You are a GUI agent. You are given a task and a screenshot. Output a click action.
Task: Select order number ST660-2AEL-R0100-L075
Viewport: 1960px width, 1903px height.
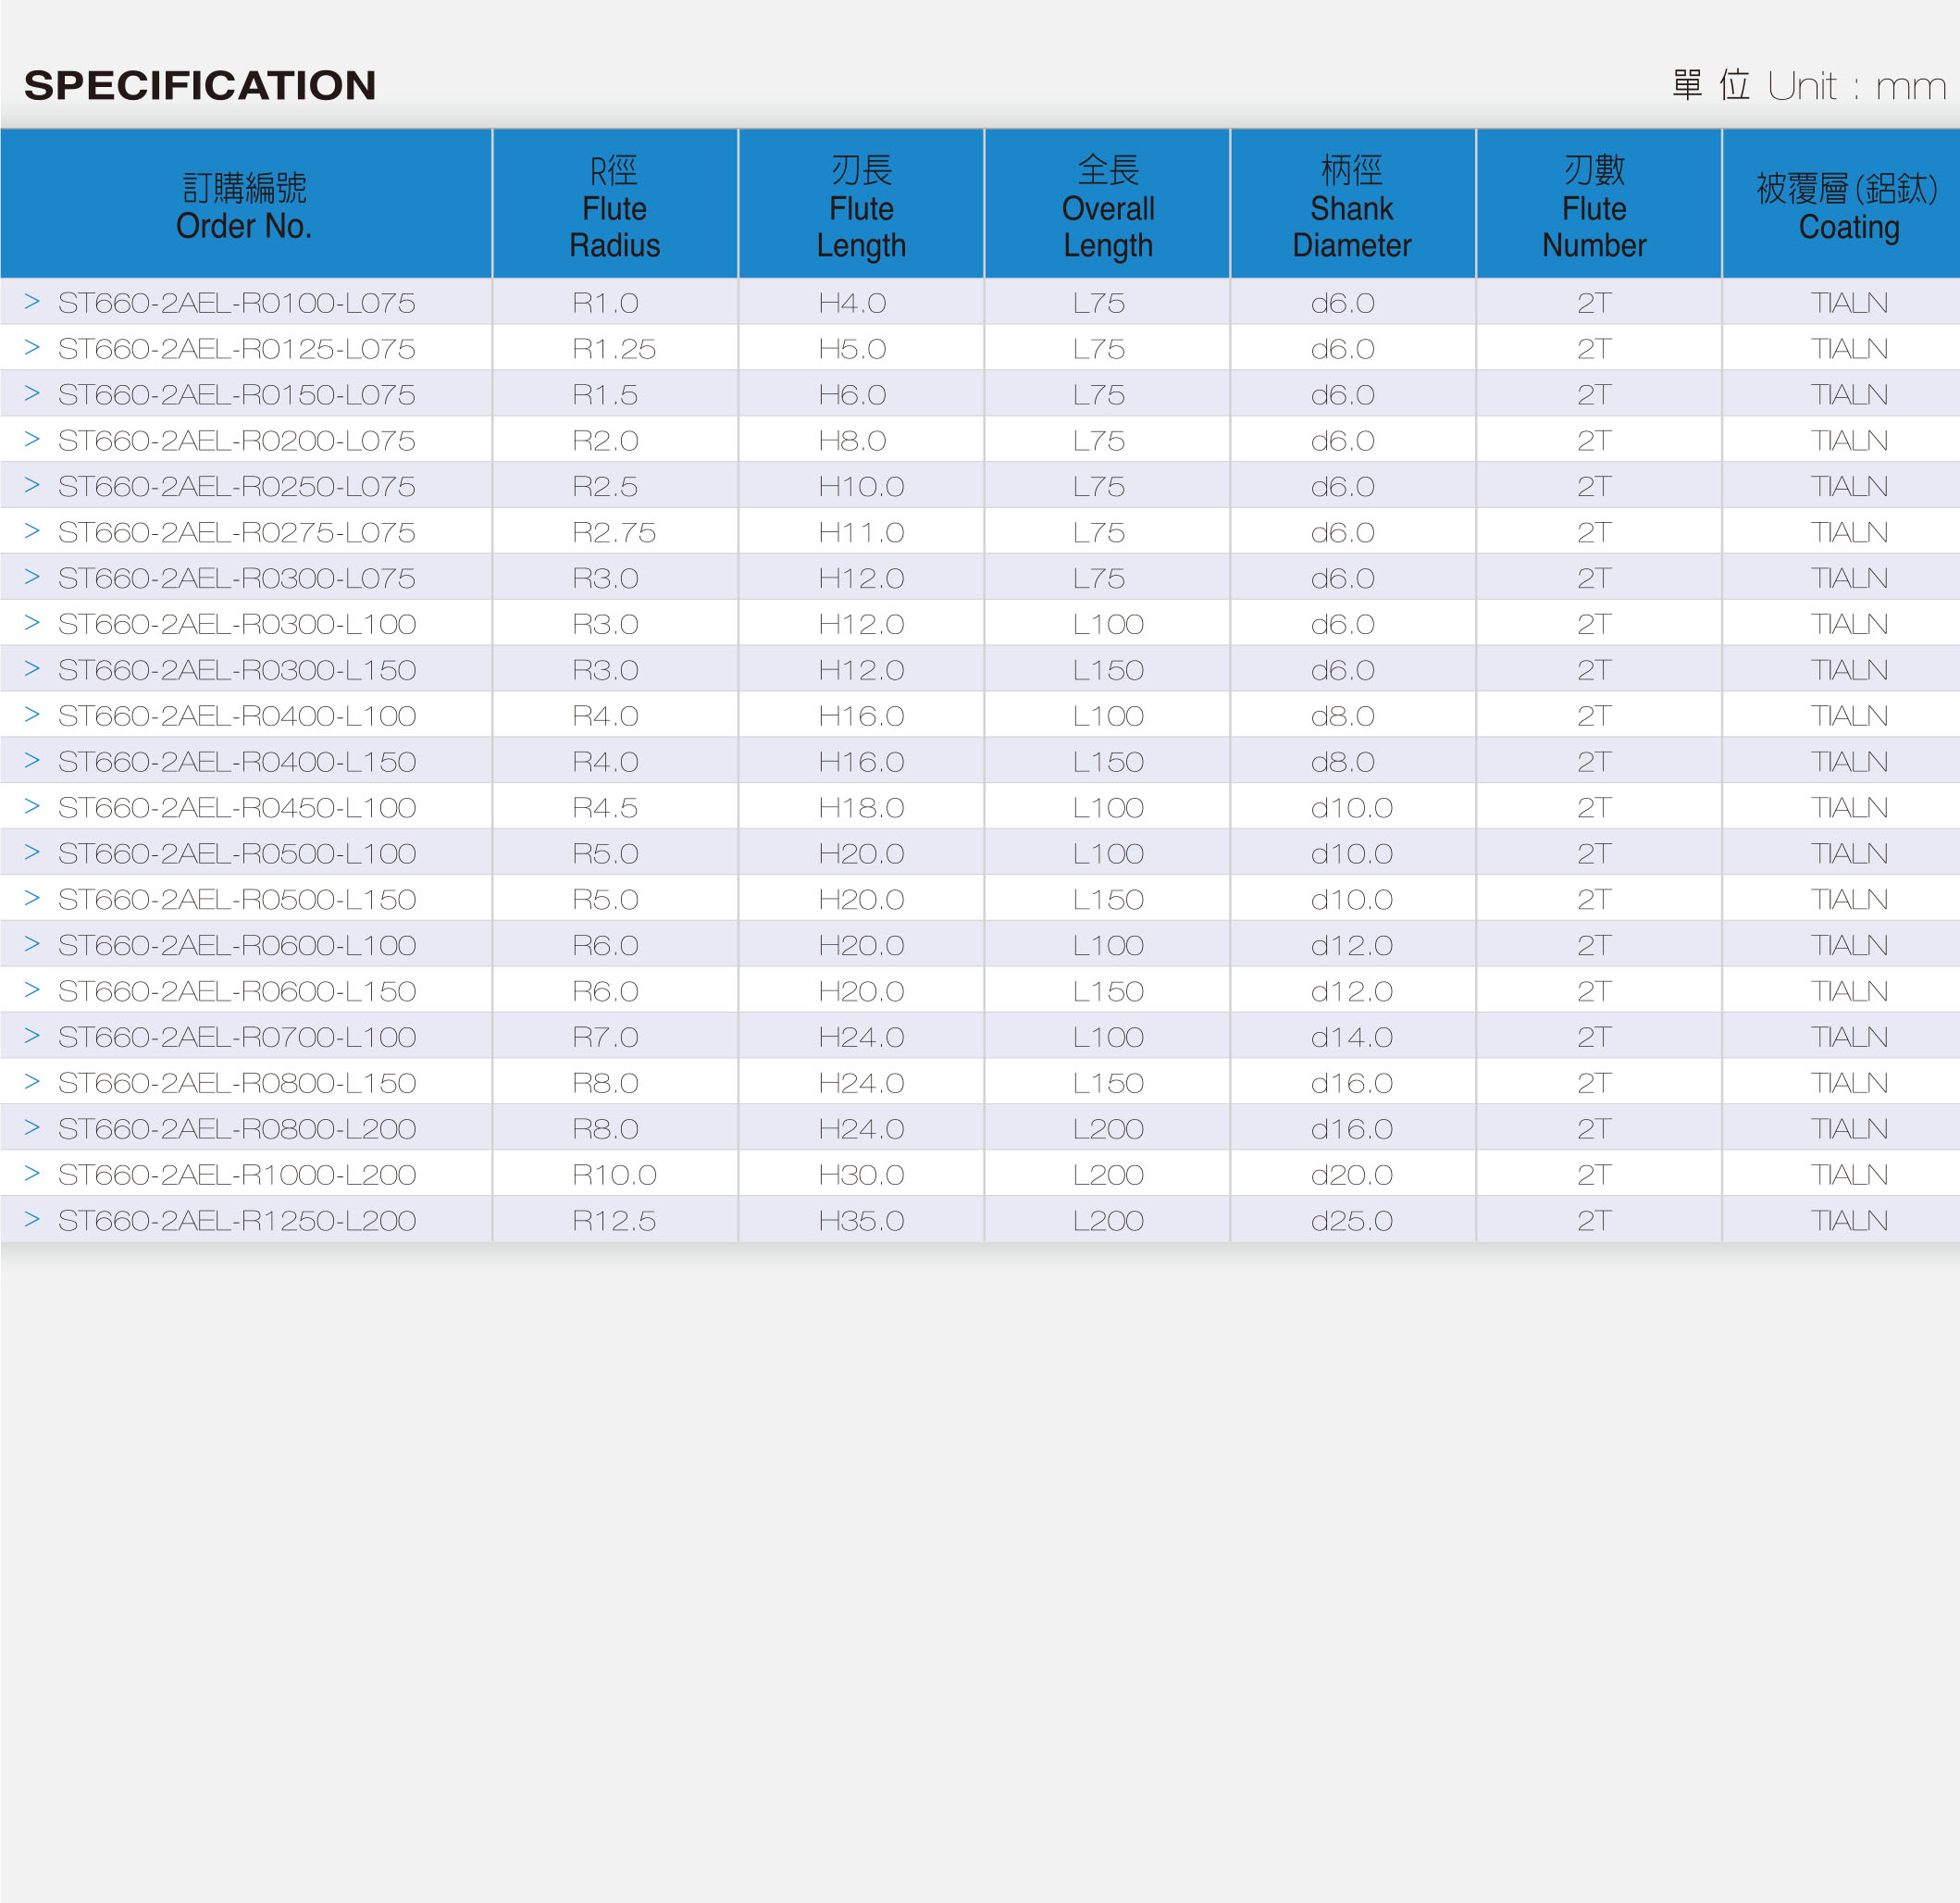(x=237, y=303)
